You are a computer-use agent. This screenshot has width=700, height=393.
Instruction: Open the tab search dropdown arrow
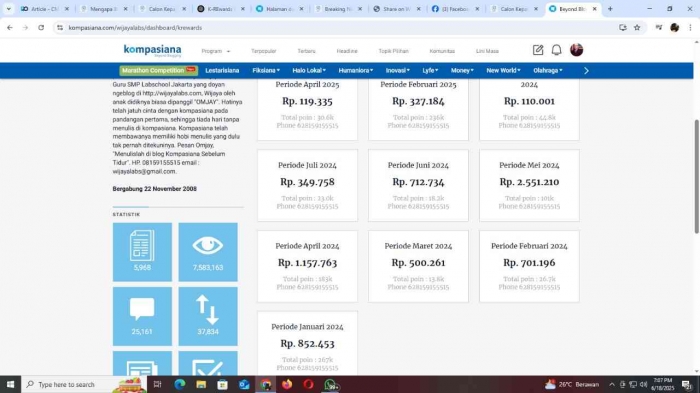pyautogui.click(x=8, y=9)
